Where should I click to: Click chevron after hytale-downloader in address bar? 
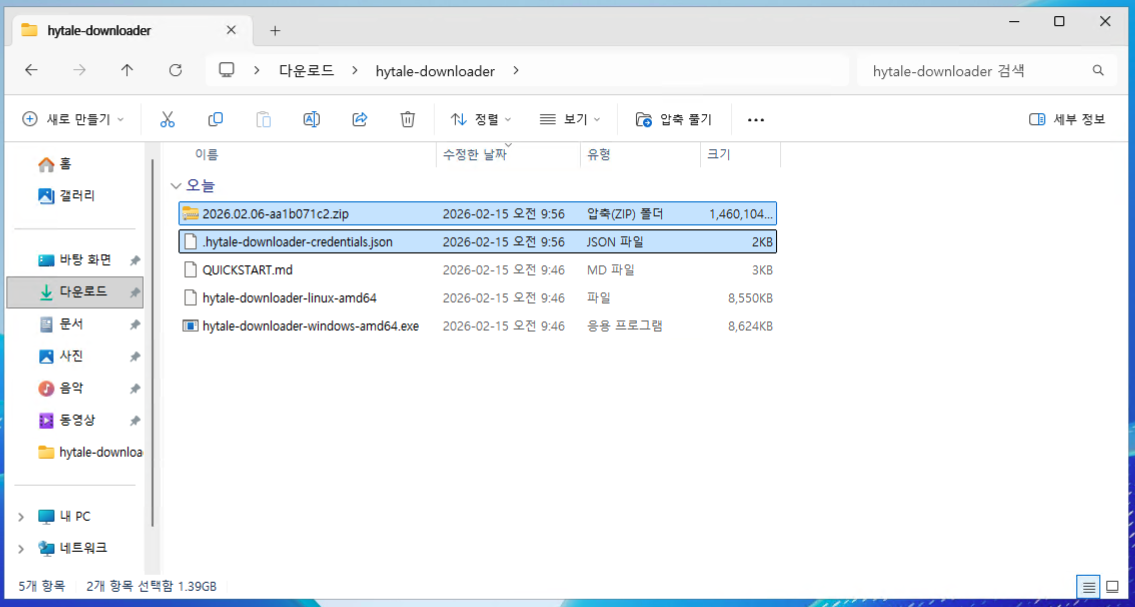(515, 71)
